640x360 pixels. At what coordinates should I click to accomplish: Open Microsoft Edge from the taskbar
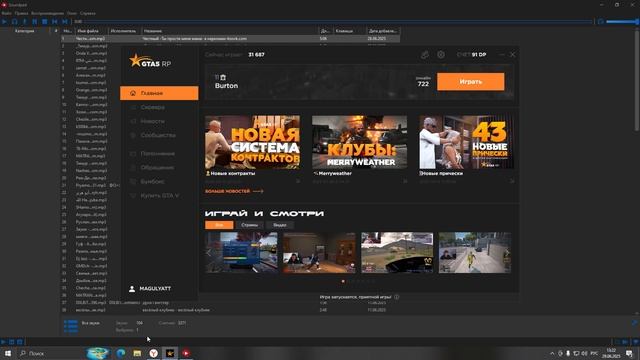point(121,353)
